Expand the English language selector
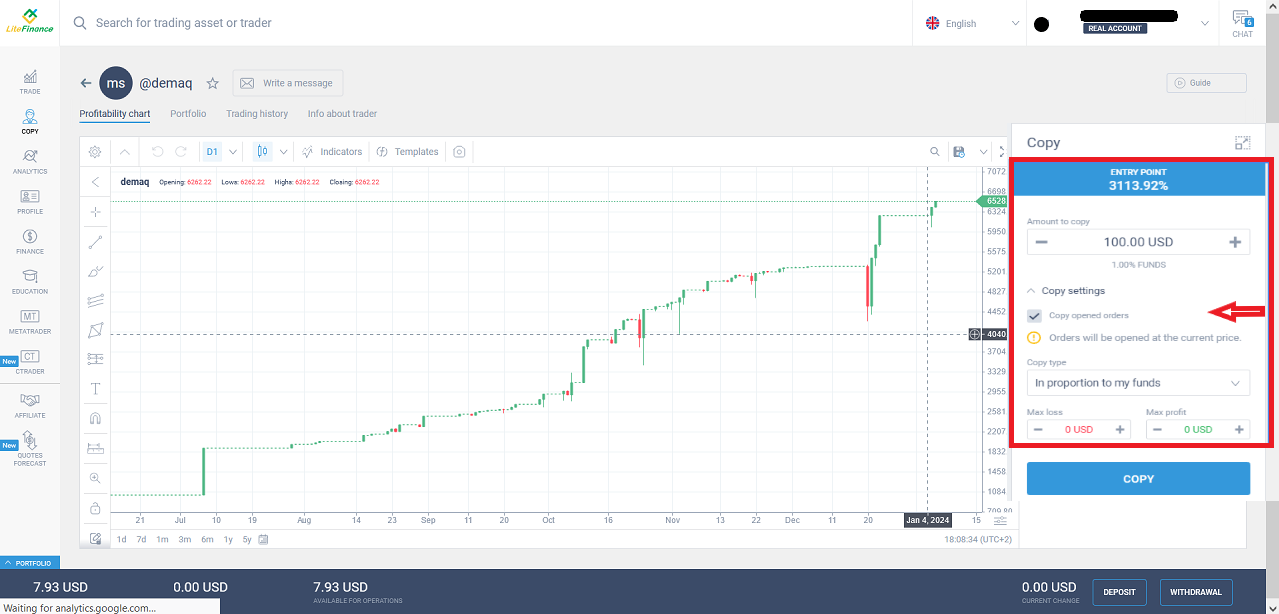The height and width of the screenshot is (614, 1279). pos(969,23)
